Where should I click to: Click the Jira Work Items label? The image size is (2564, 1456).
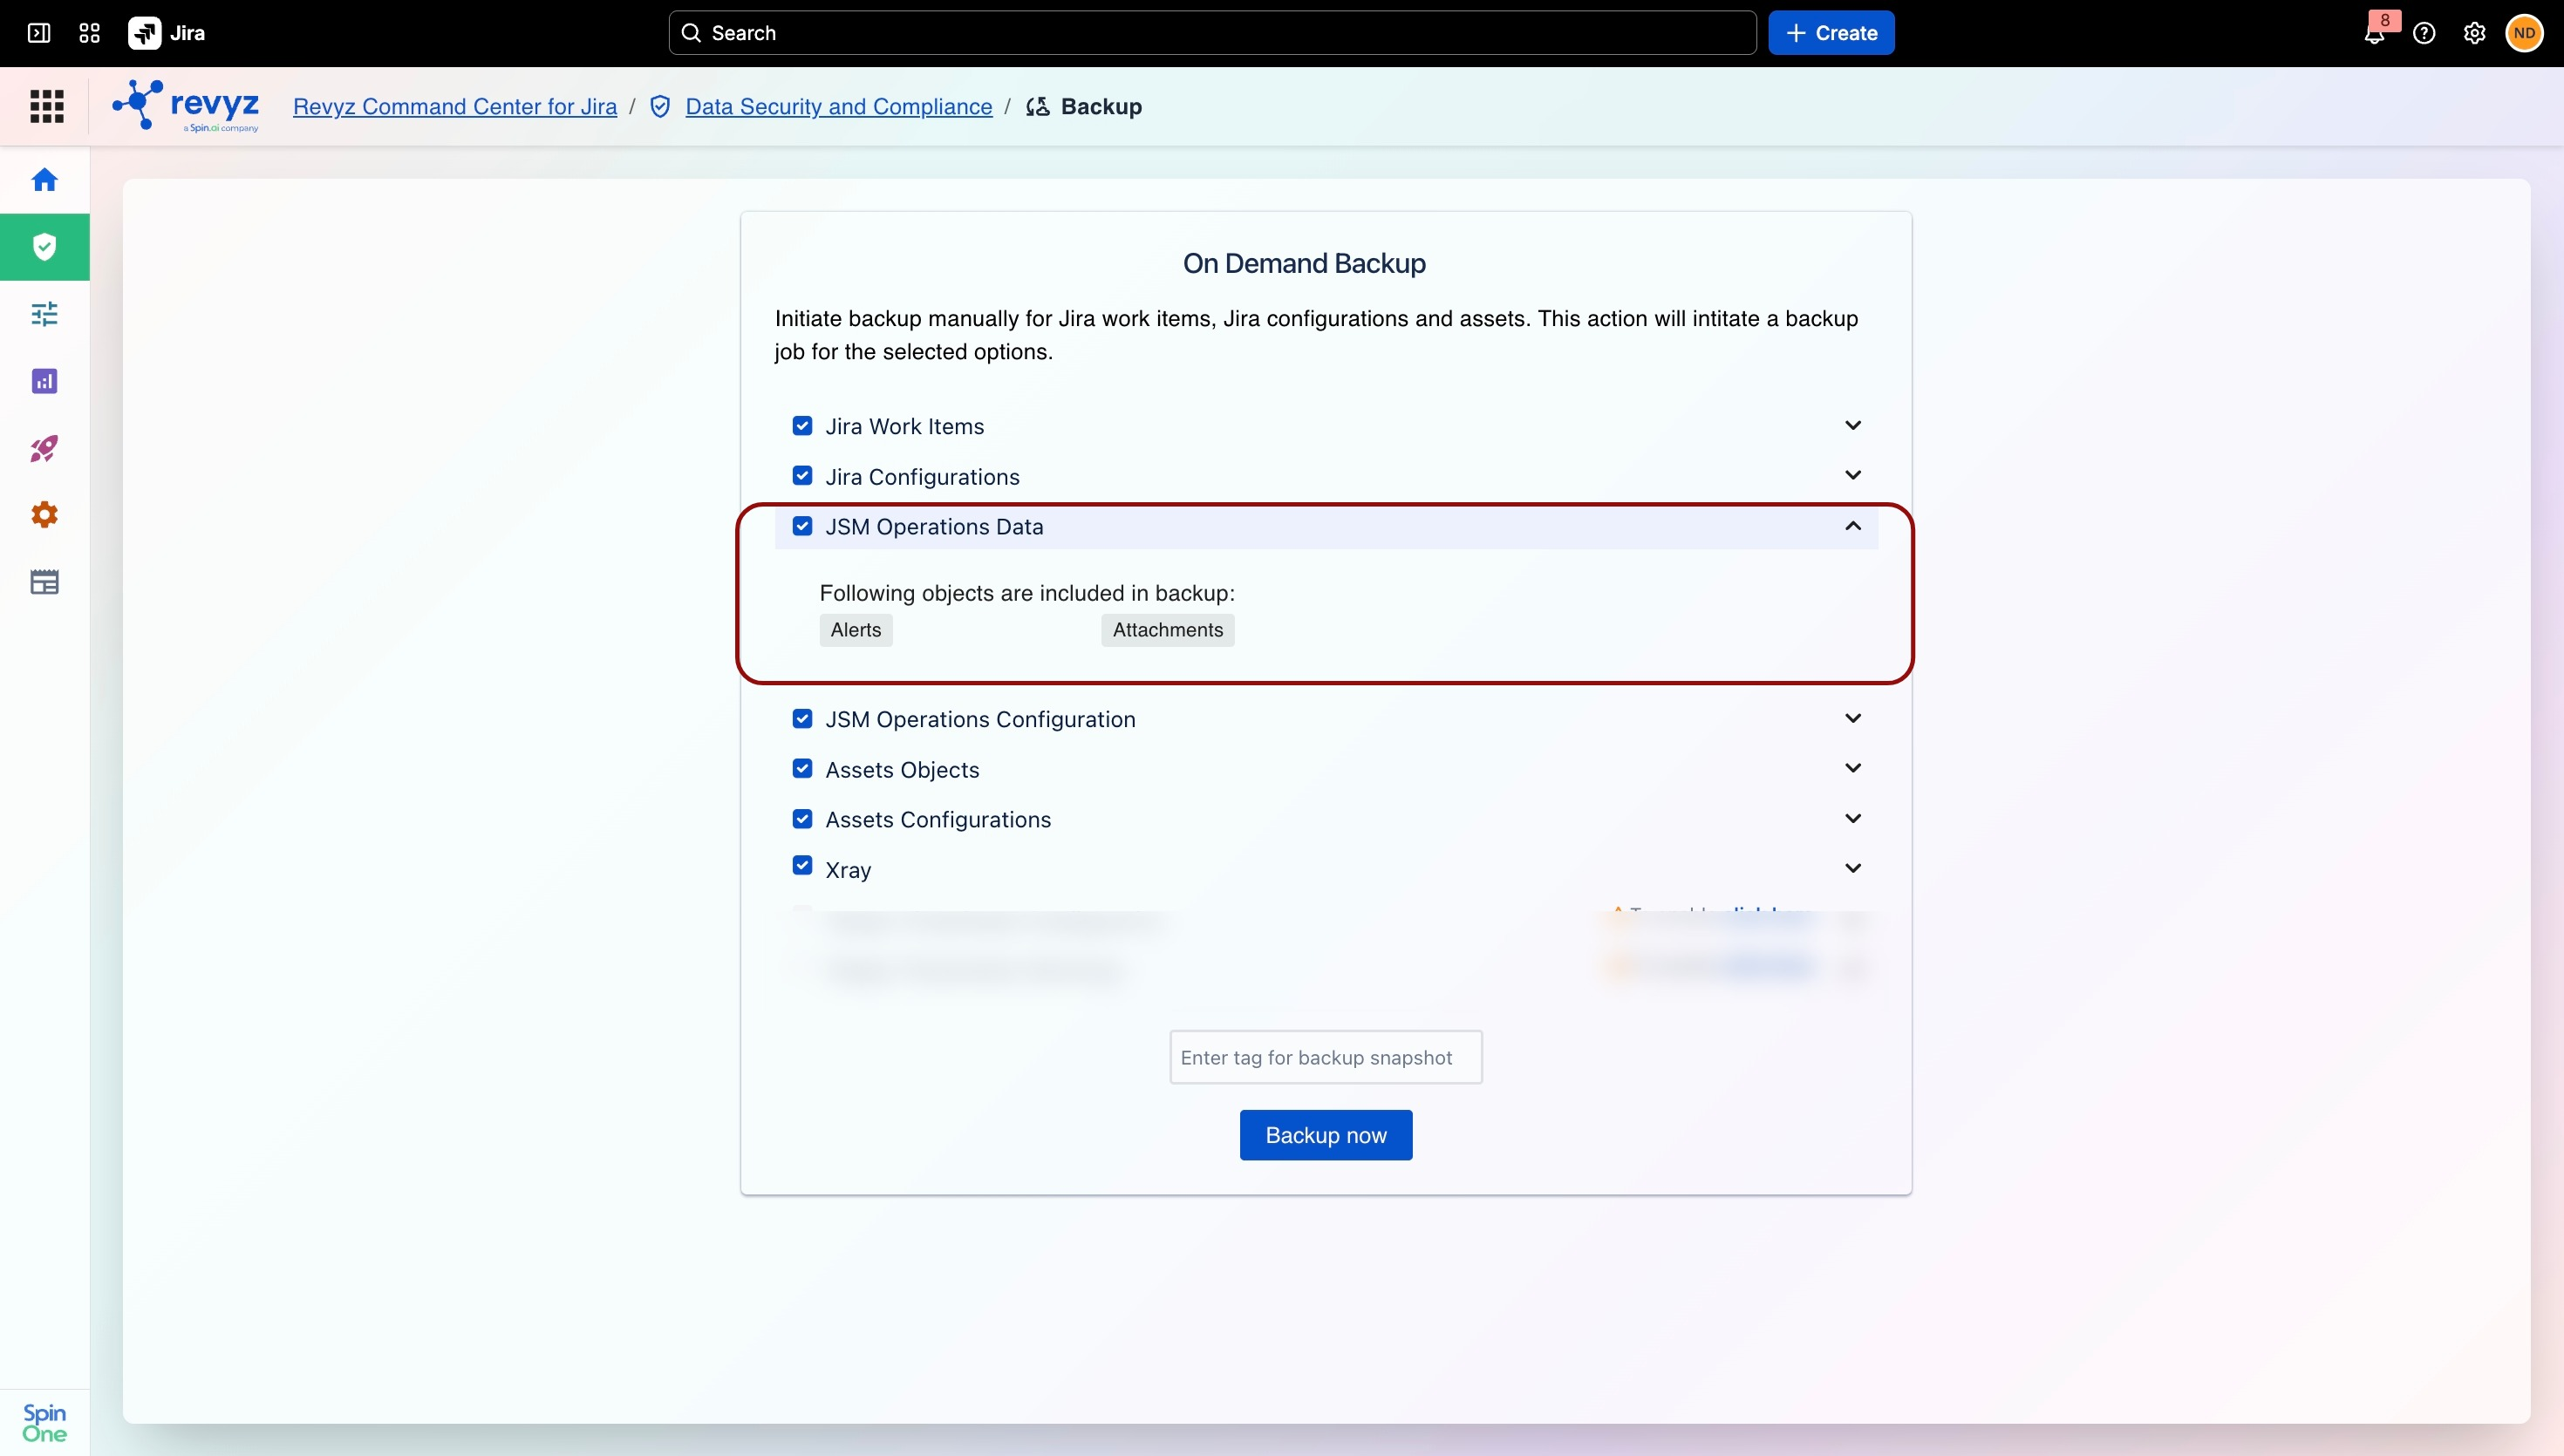point(905,427)
